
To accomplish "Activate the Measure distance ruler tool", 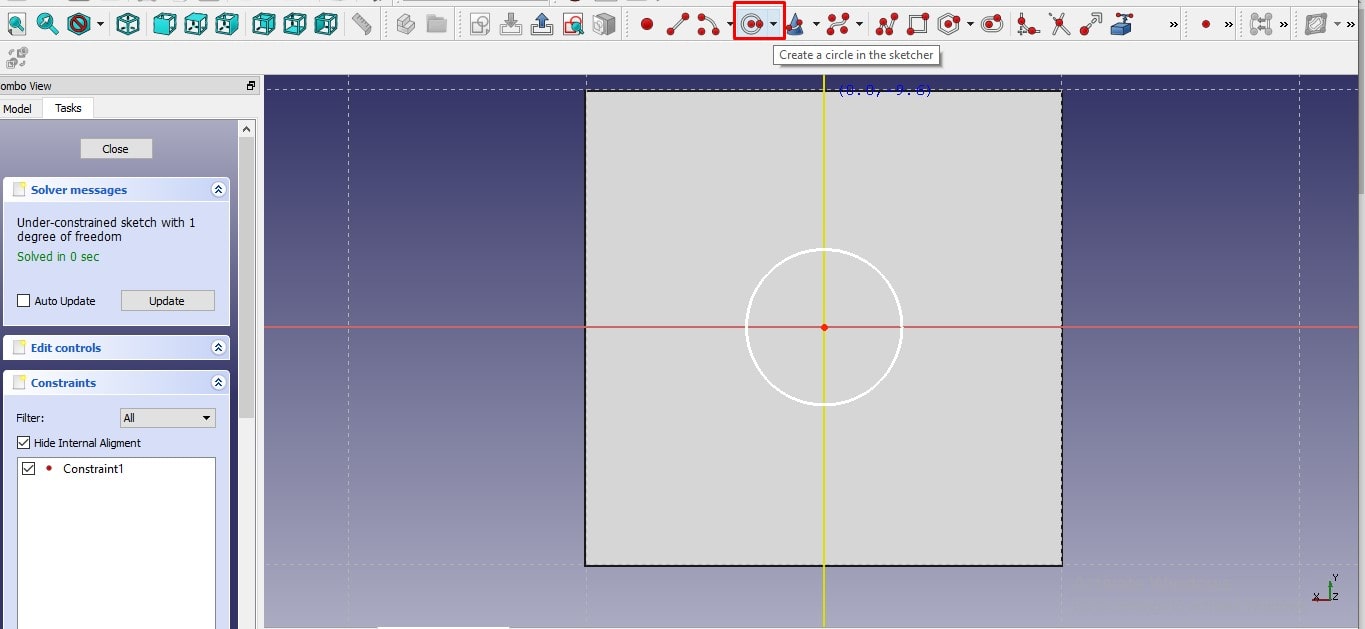I will [363, 23].
